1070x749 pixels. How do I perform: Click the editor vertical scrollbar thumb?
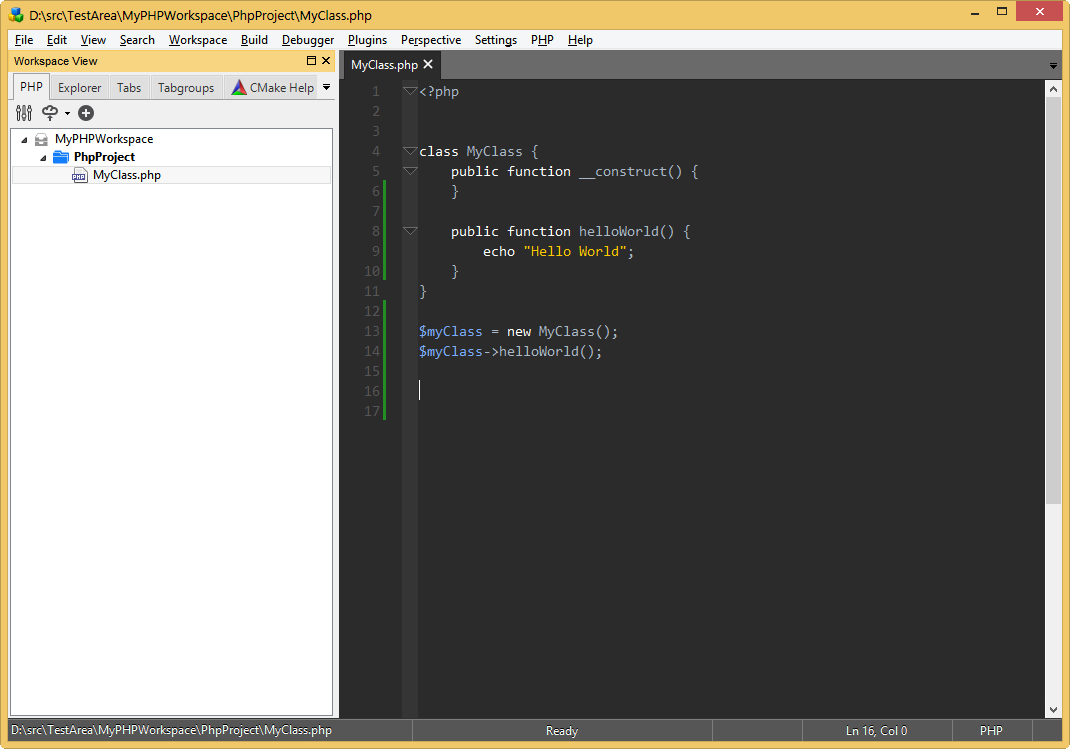[x=1053, y=300]
